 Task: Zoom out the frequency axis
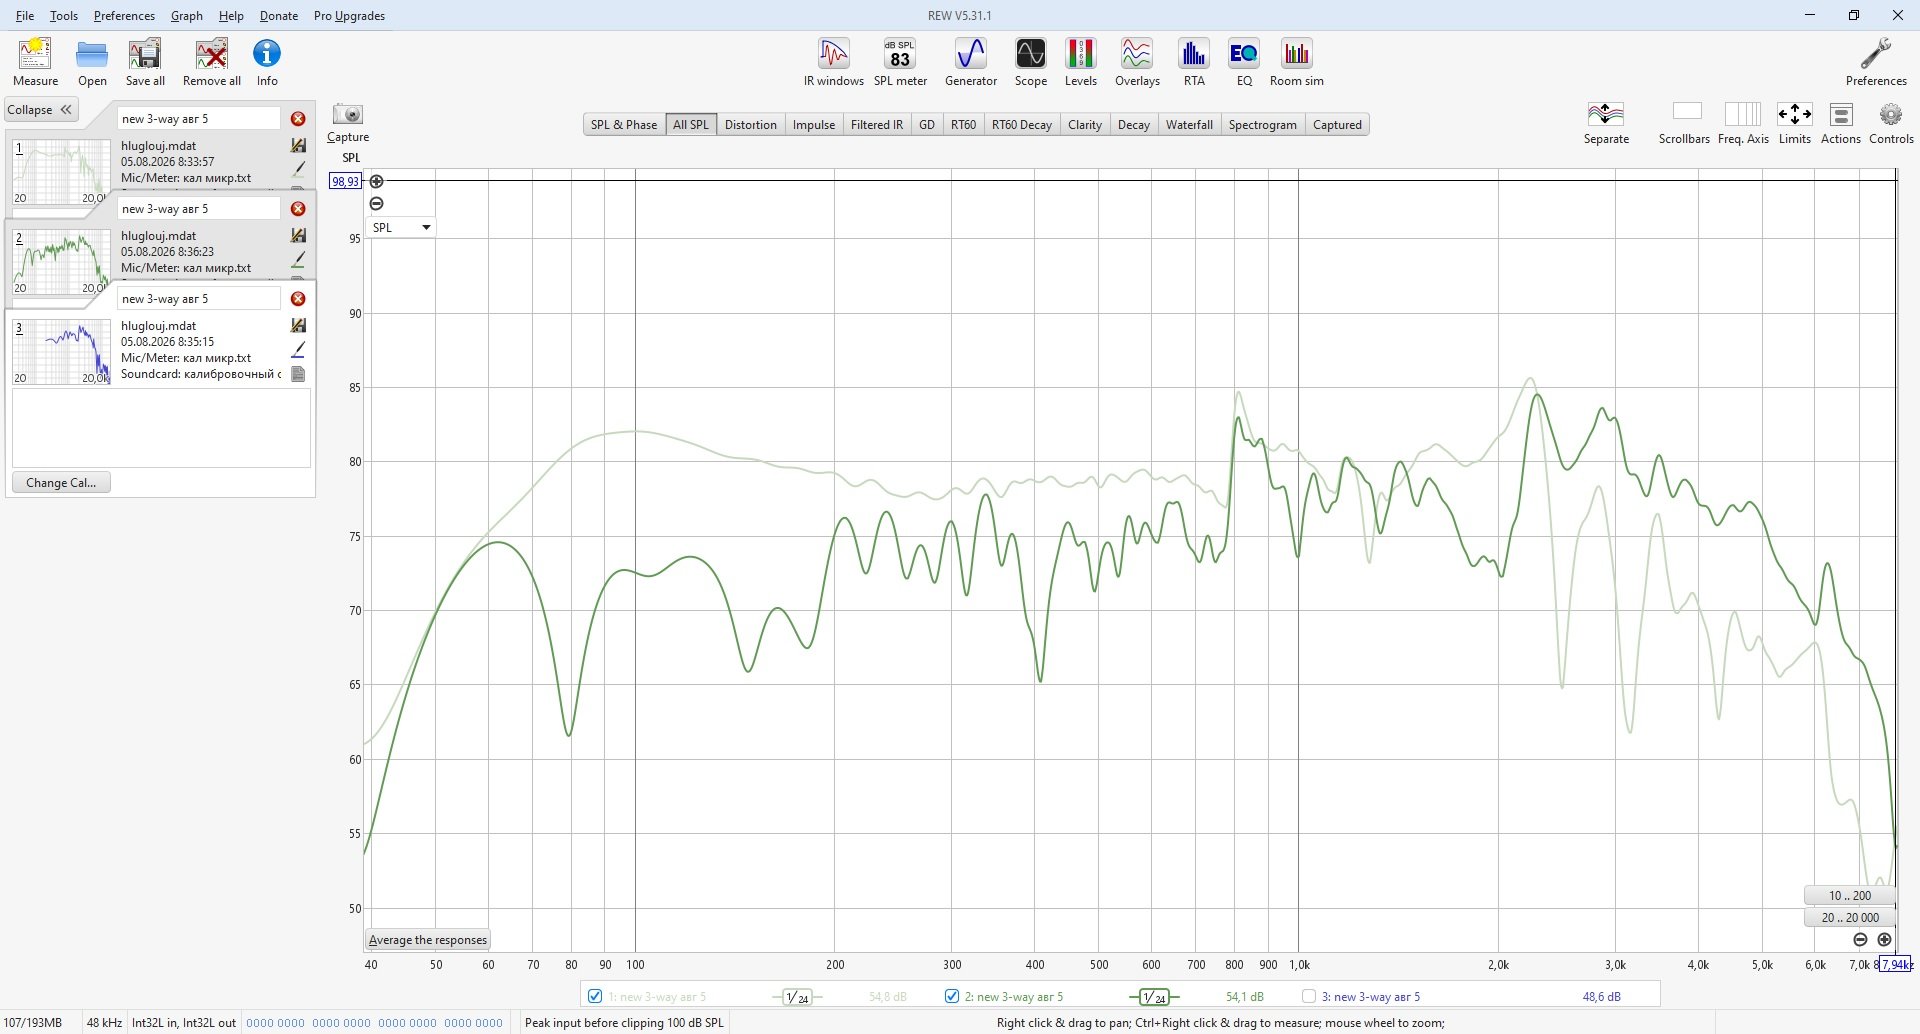pos(1860,939)
